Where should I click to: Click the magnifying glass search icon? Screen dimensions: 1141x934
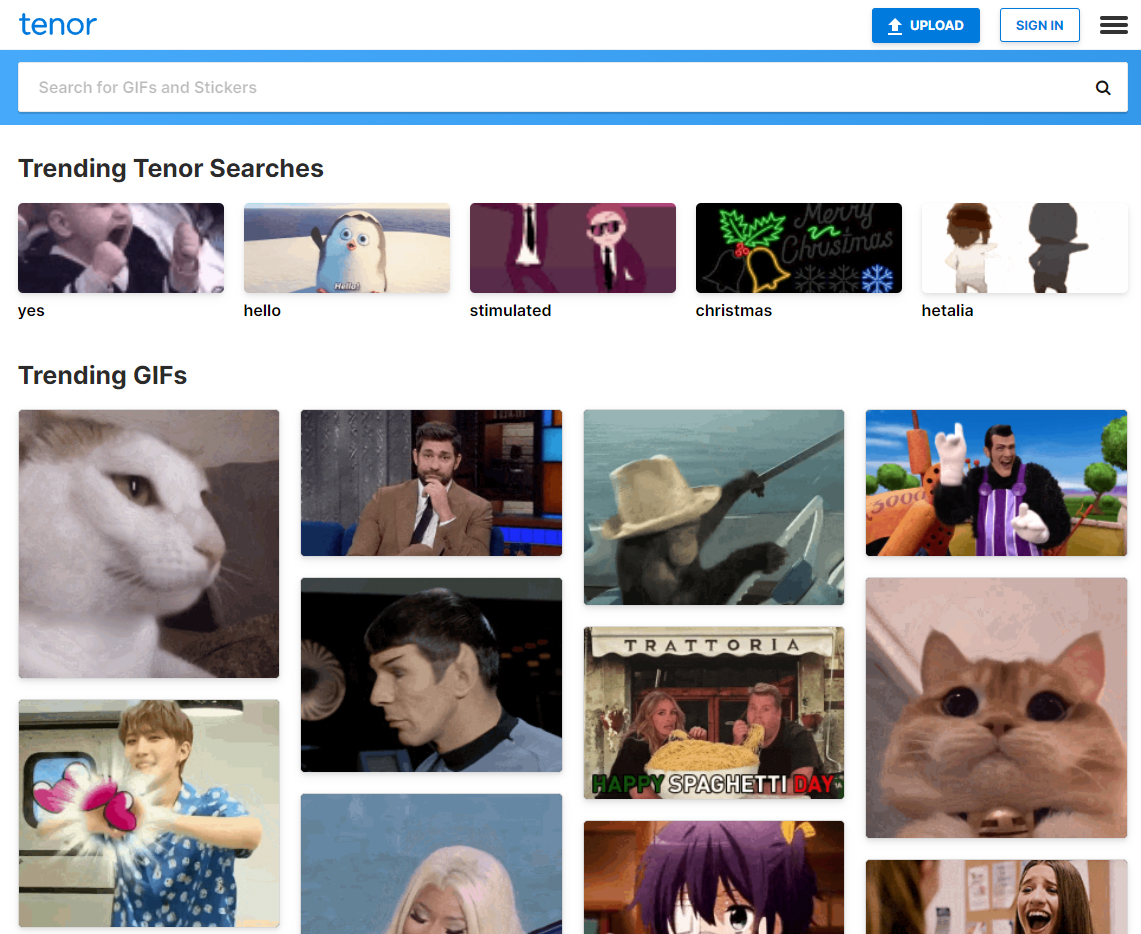1103,88
